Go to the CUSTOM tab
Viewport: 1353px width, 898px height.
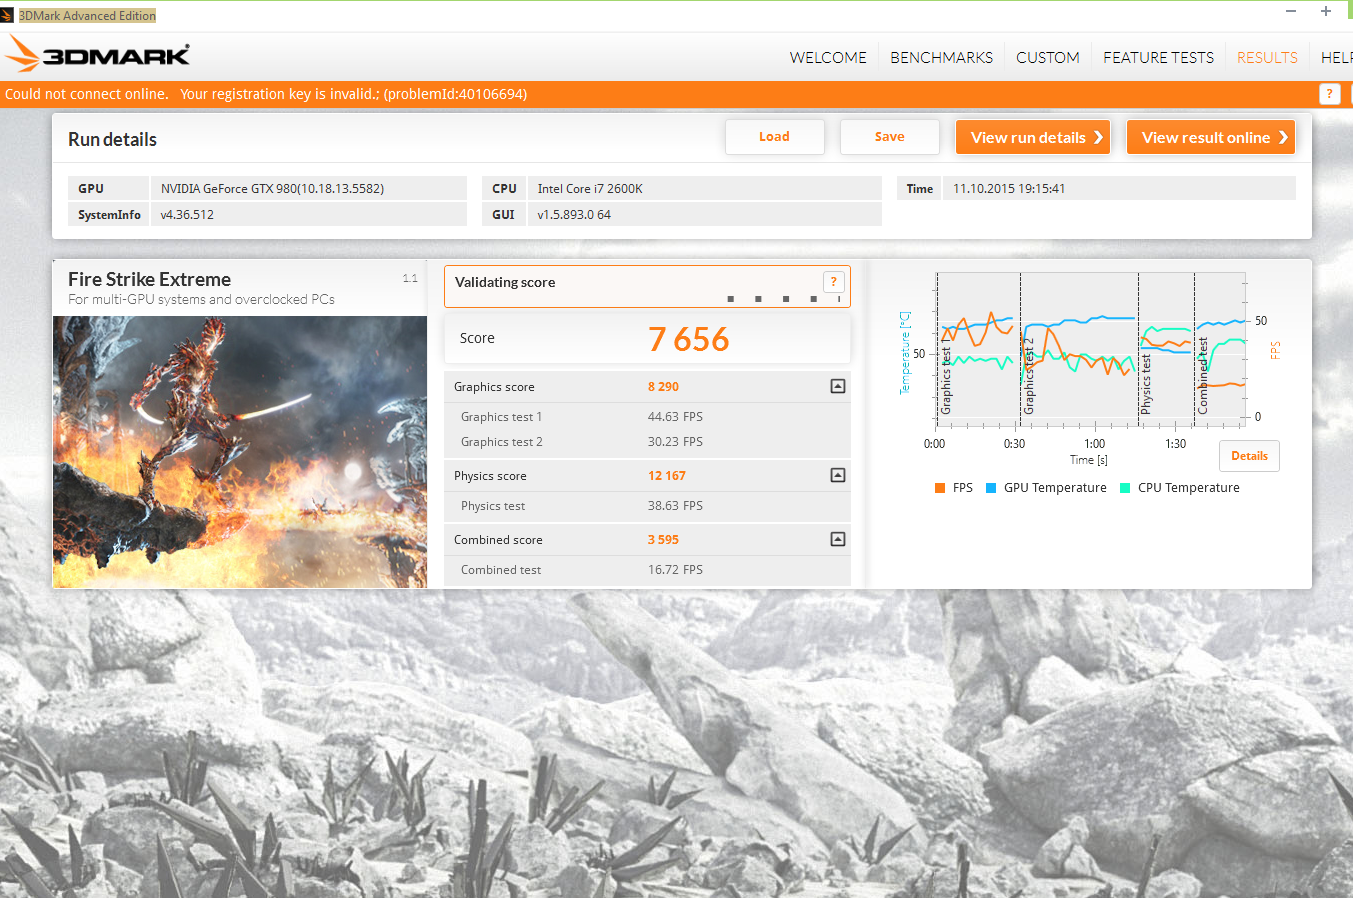click(x=1048, y=57)
